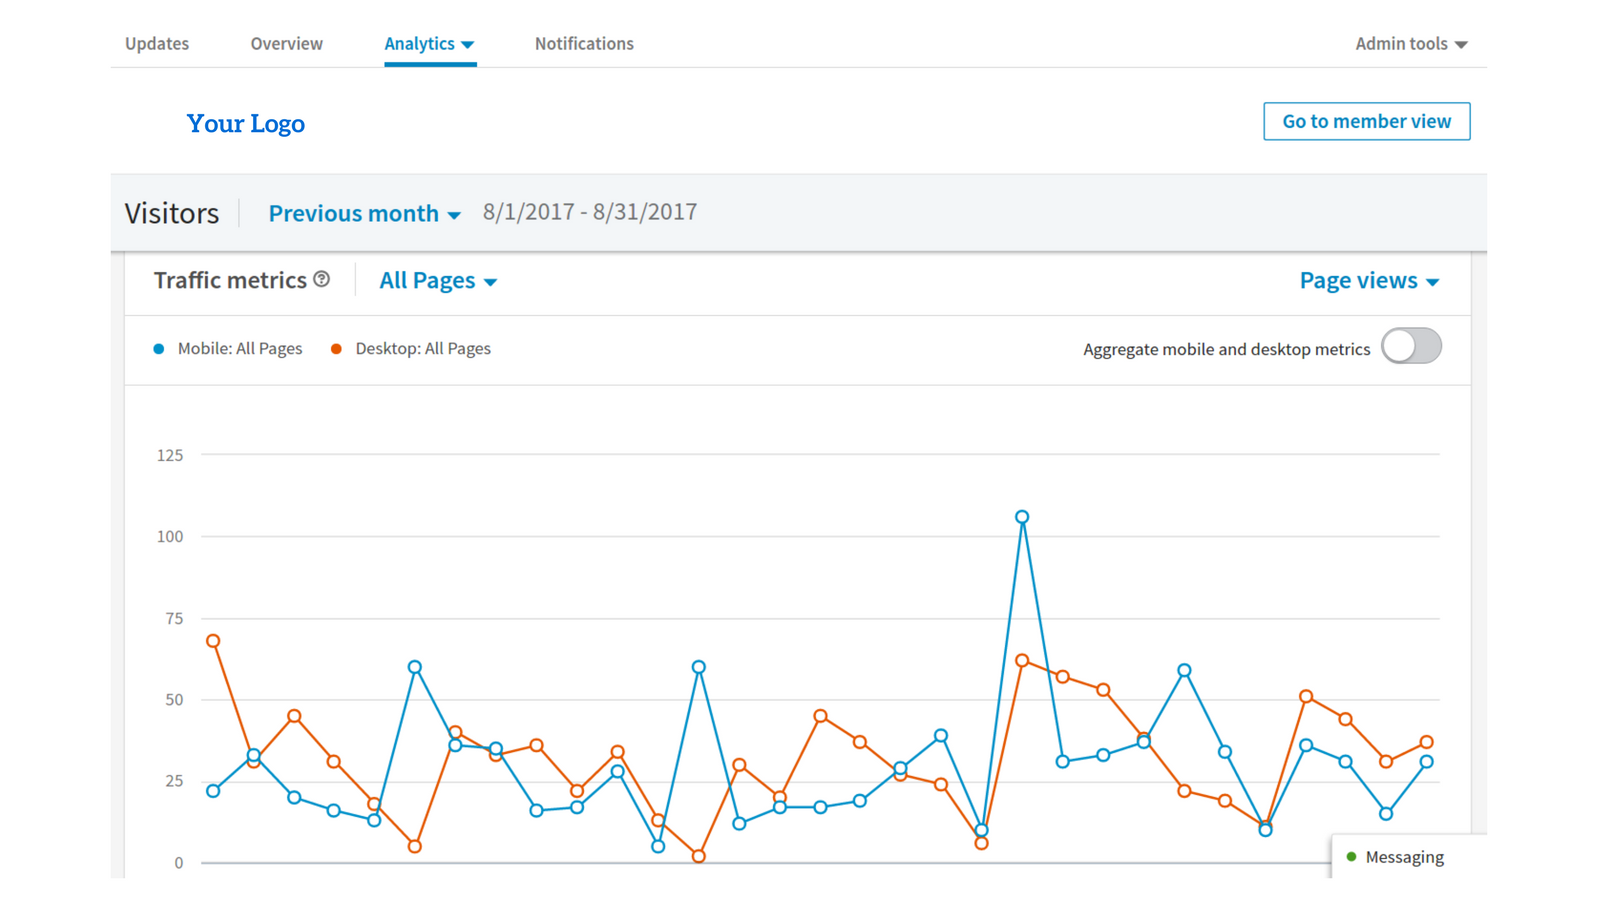Click the first orange desktop data point near 68
Image resolution: width=1600 pixels, height=900 pixels.
[x=213, y=641]
